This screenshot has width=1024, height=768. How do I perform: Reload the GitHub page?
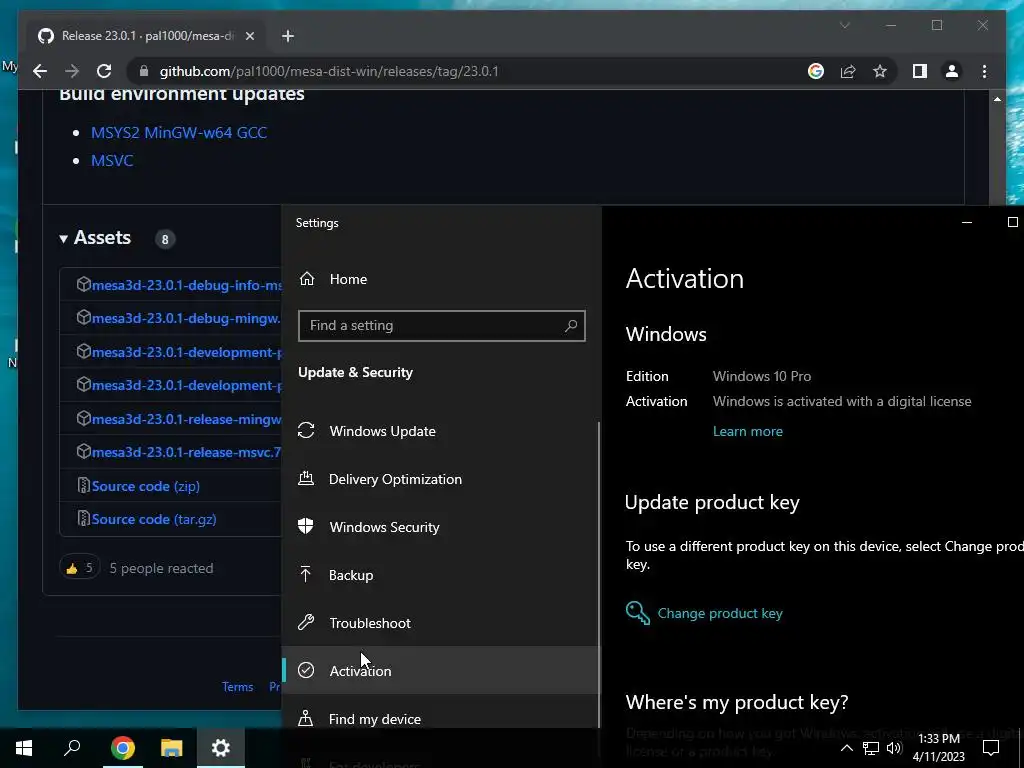(104, 71)
